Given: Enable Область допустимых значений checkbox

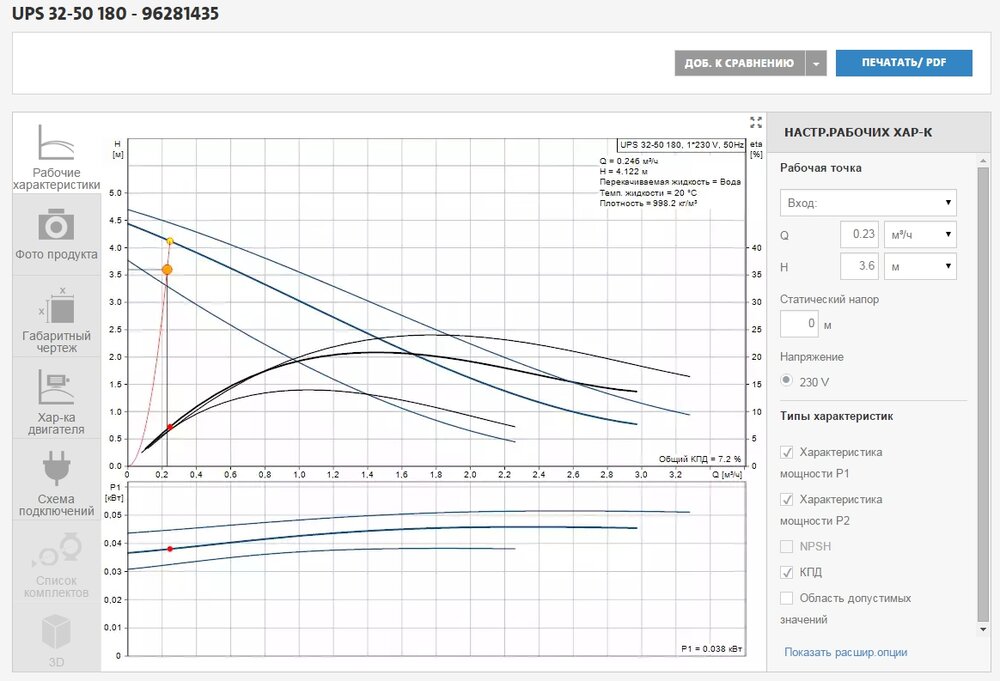Looking at the screenshot, I should [787, 598].
